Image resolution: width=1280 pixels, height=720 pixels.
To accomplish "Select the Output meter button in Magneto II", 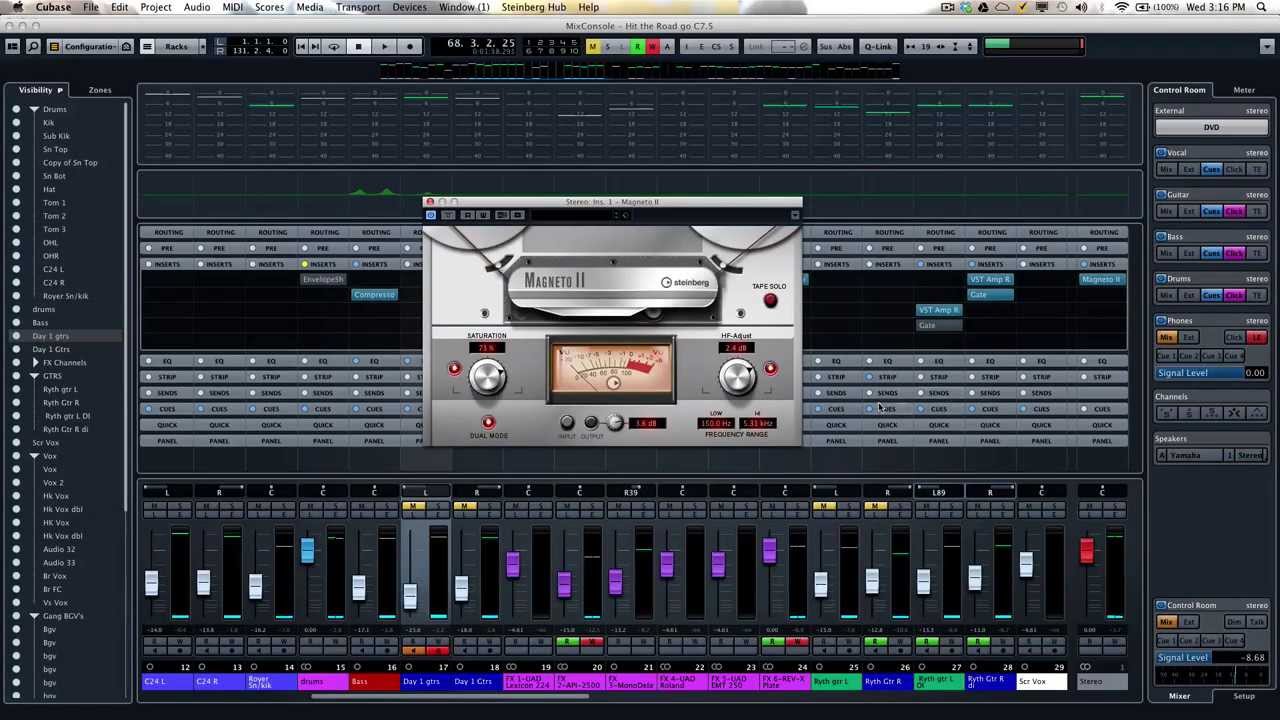I will point(591,423).
